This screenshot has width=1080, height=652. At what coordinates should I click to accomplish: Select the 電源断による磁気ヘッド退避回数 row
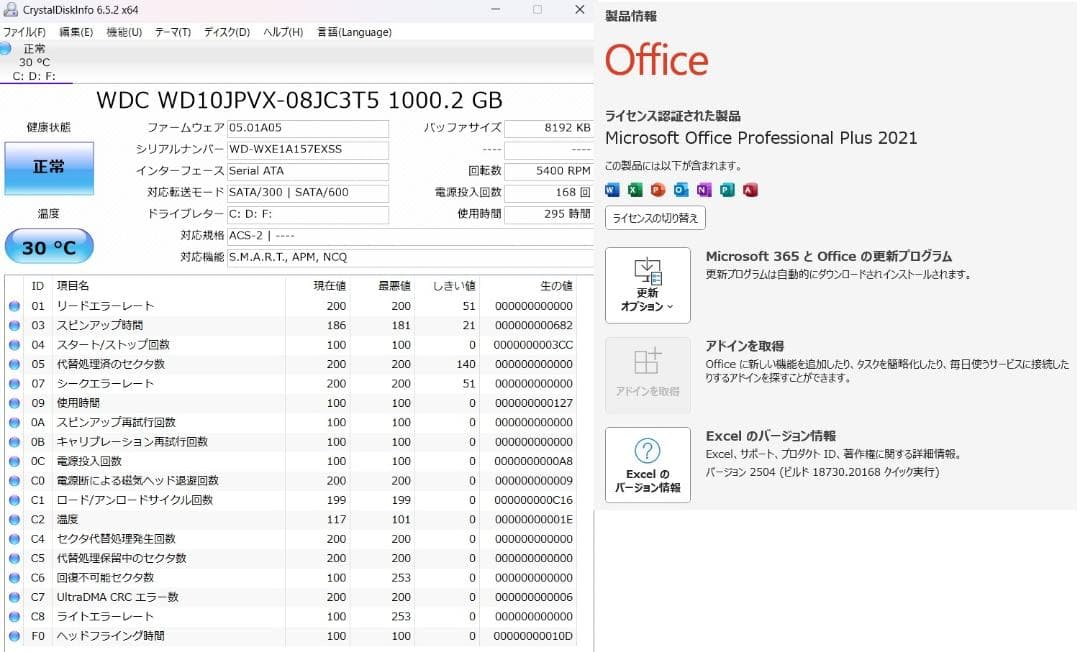291,481
